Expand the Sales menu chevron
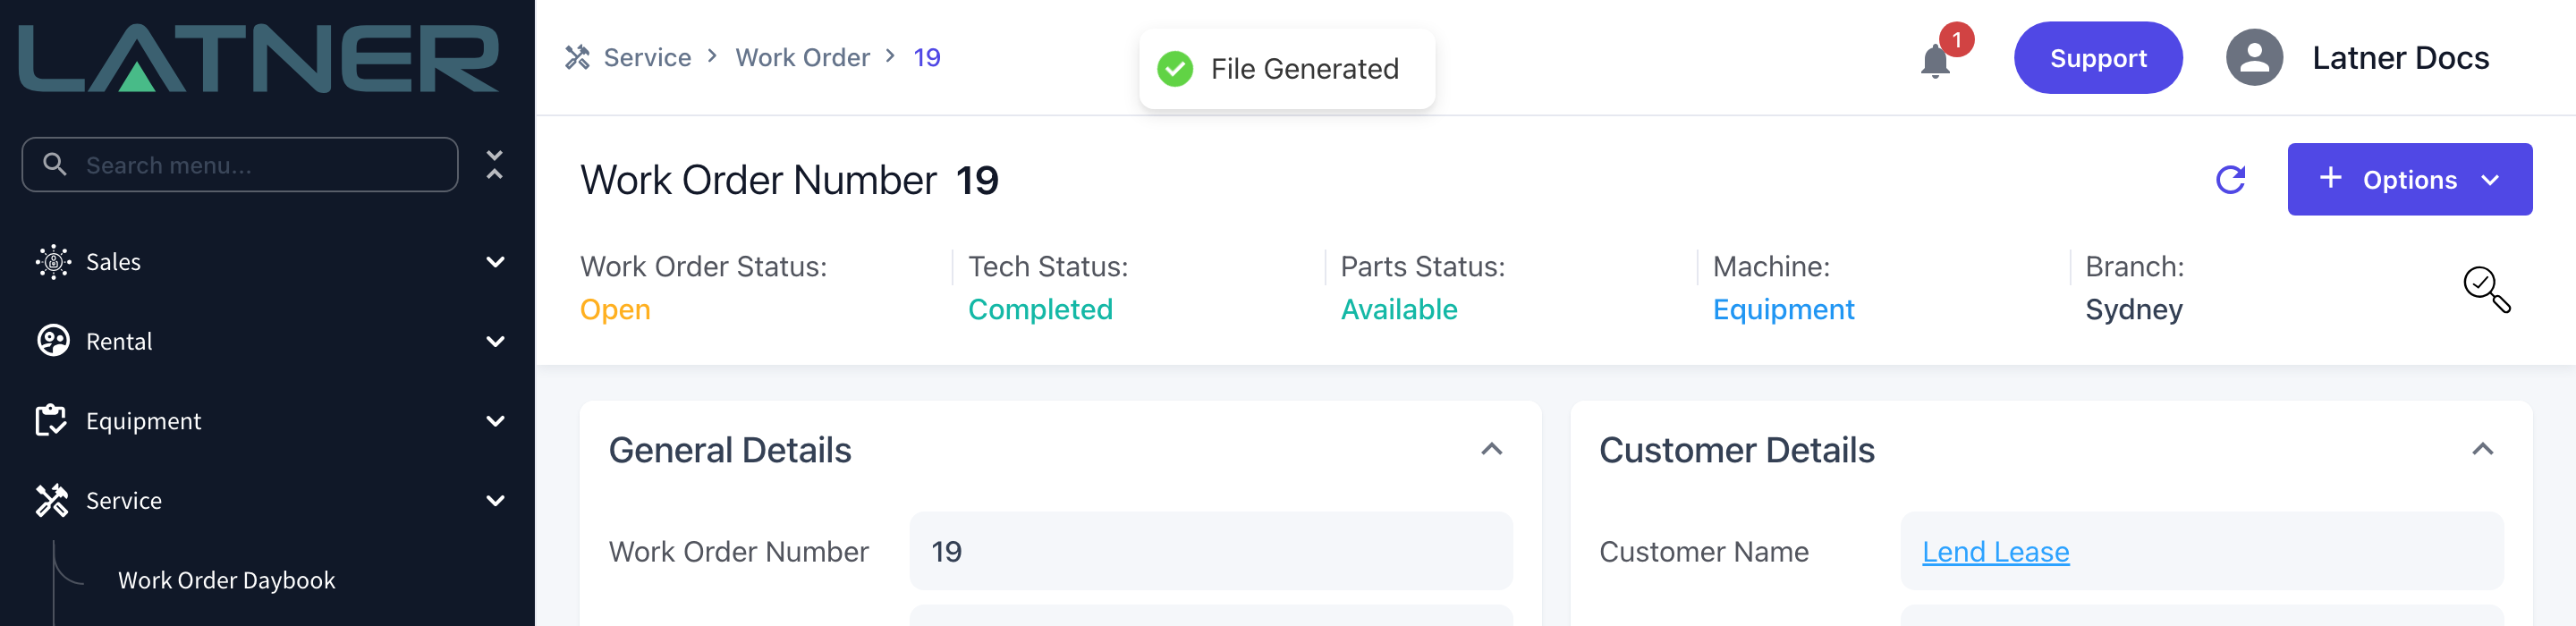This screenshot has height=626, width=2576. tap(495, 262)
